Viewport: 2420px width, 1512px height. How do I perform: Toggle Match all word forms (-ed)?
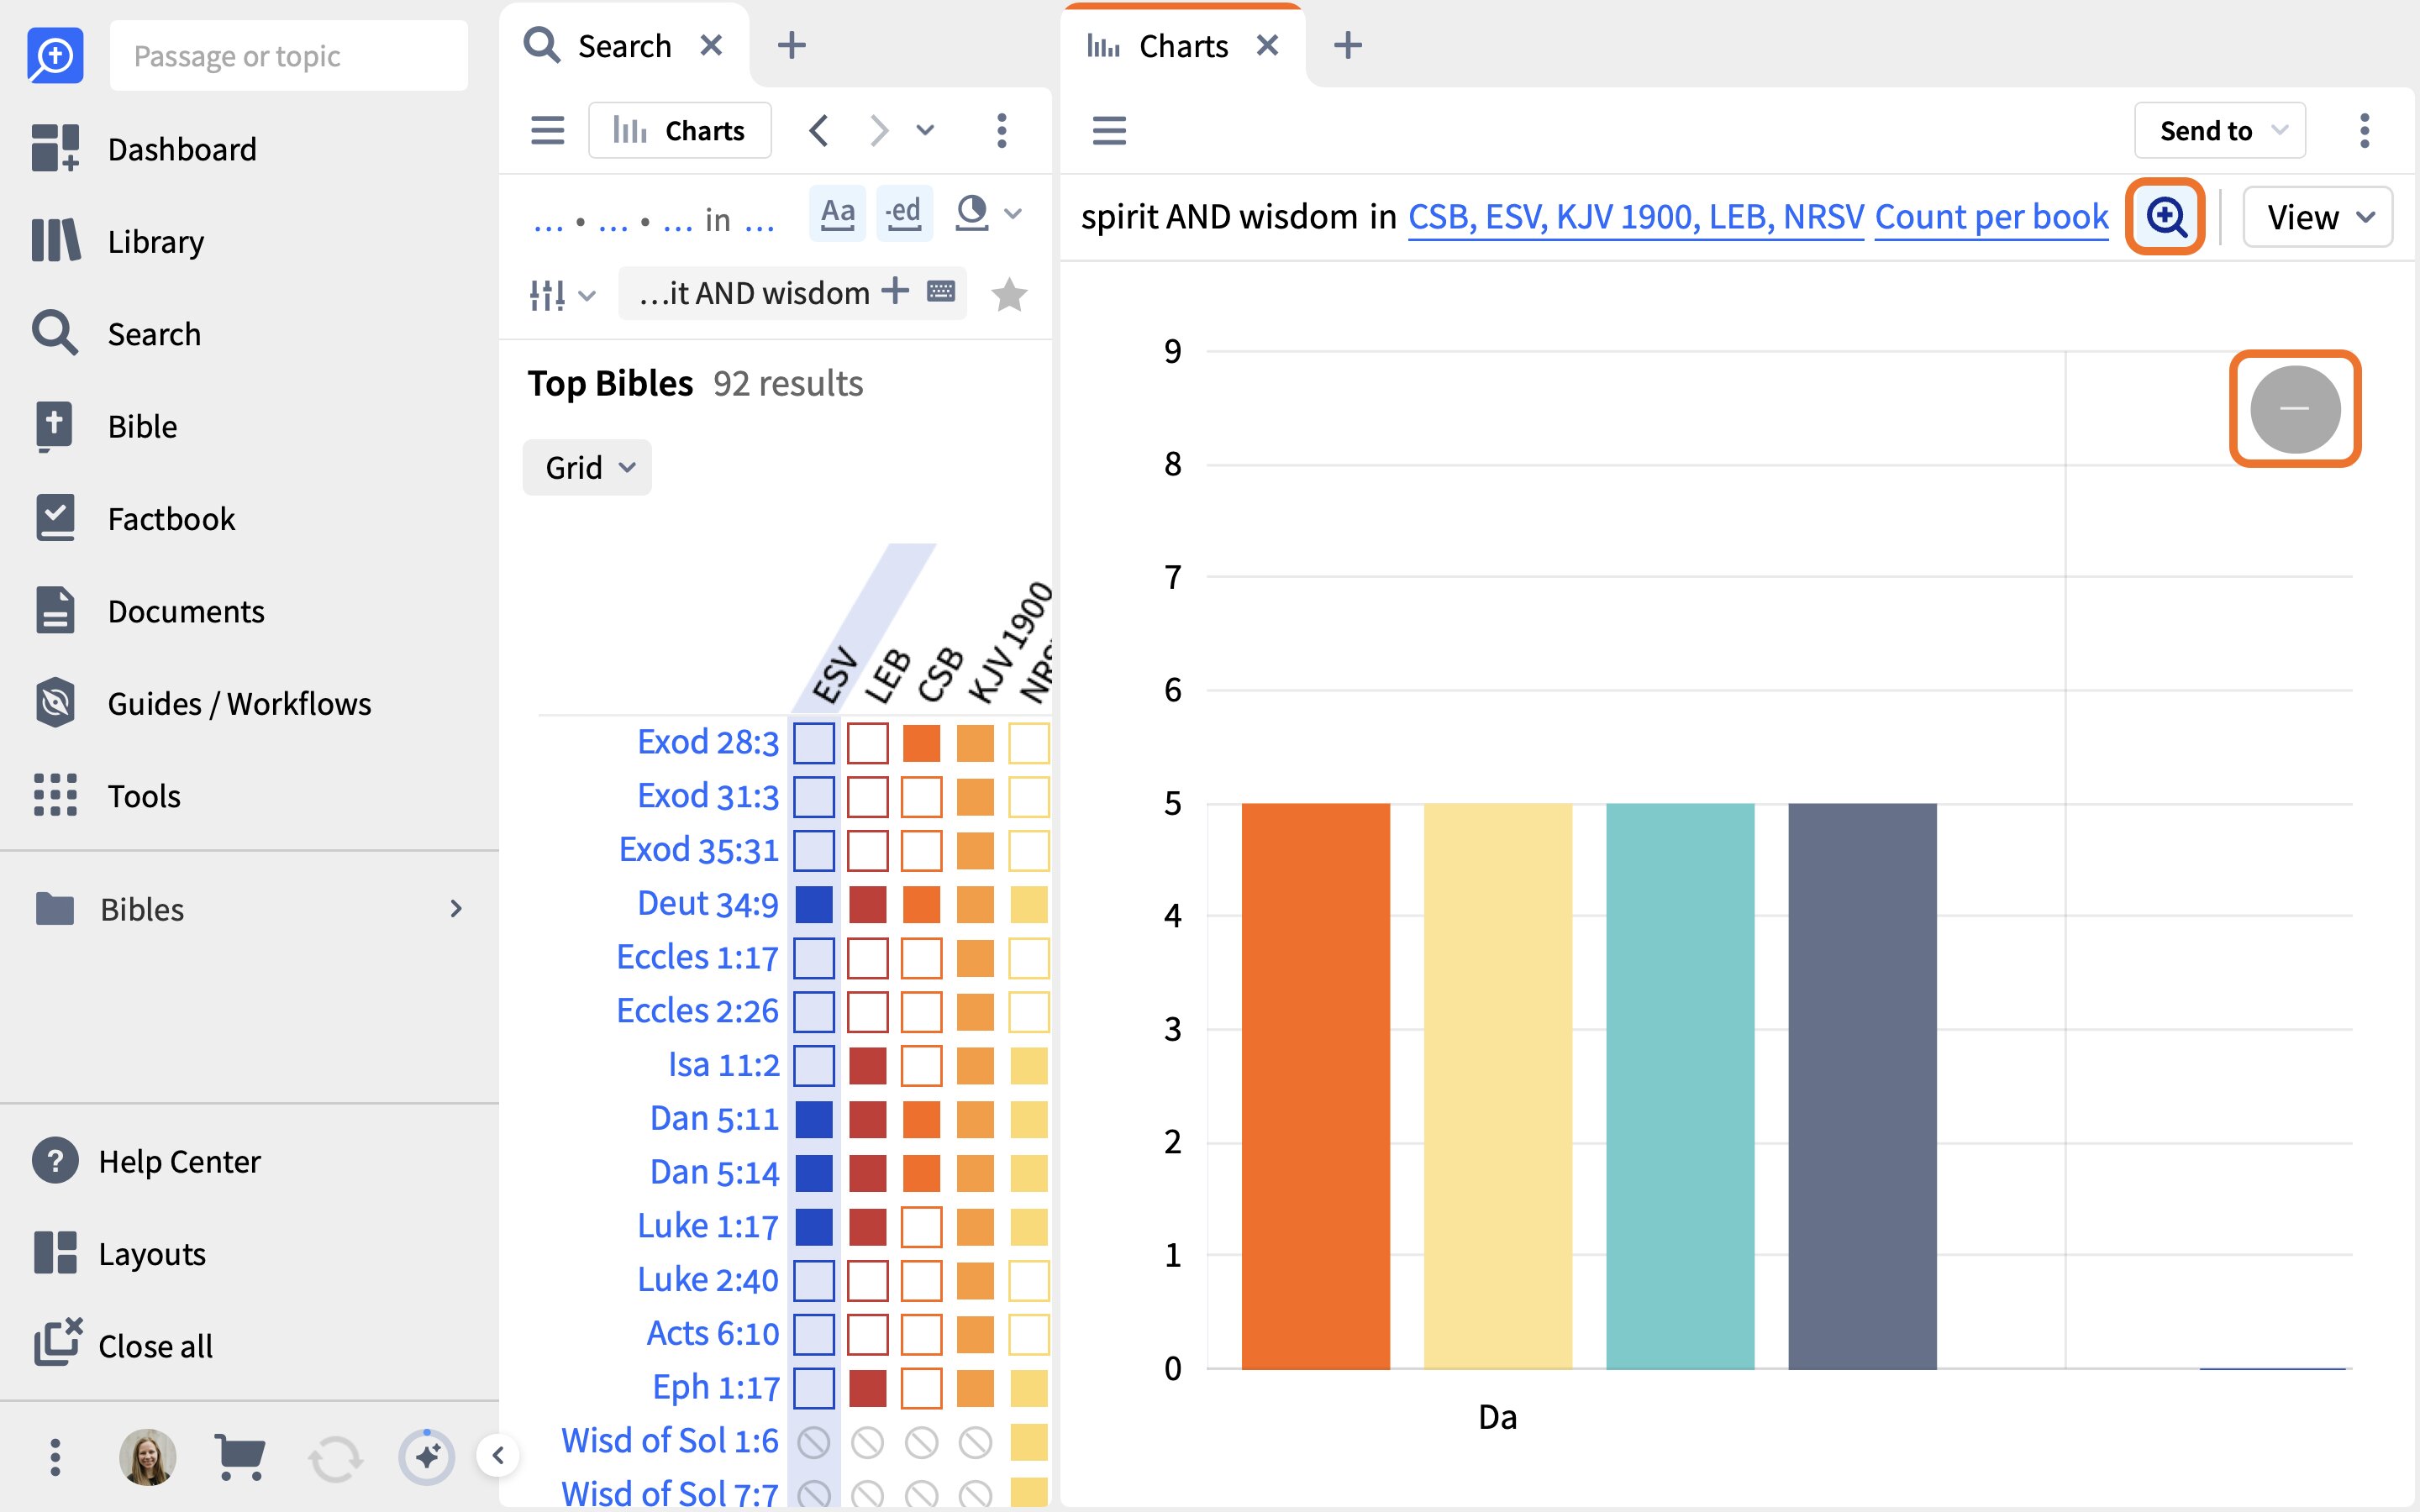(x=904, y=213)
